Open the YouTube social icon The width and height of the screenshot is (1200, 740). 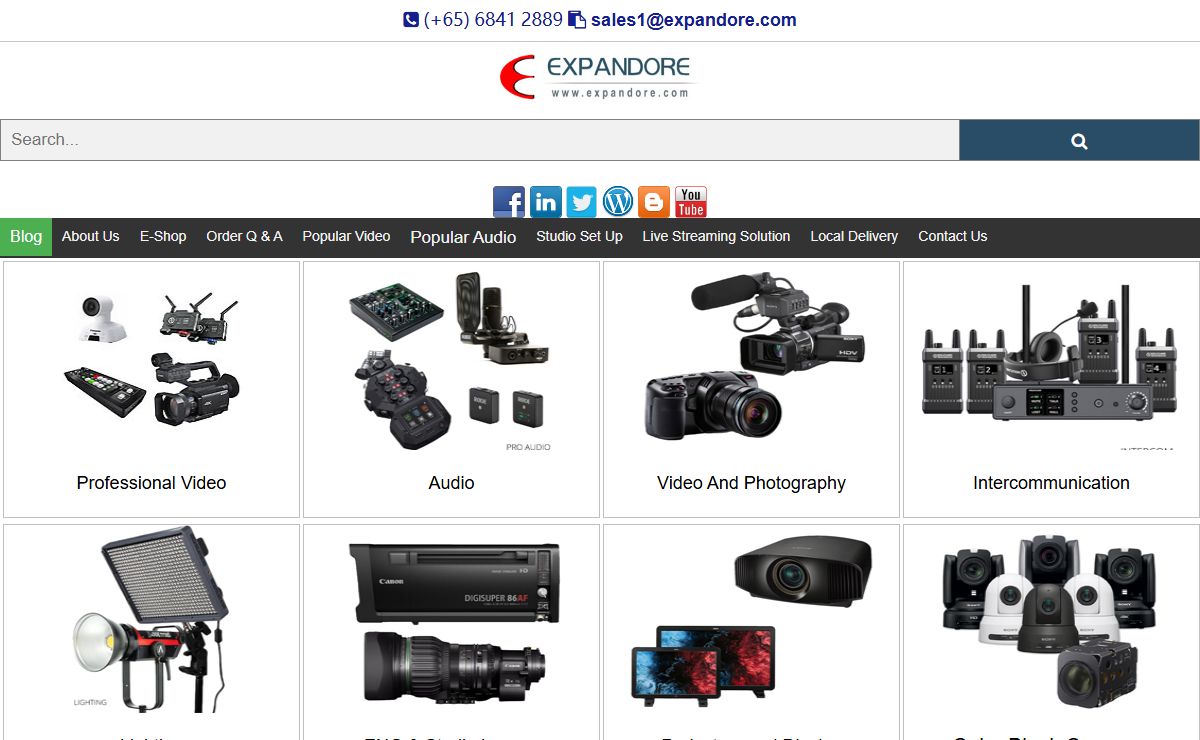[691, 201]
